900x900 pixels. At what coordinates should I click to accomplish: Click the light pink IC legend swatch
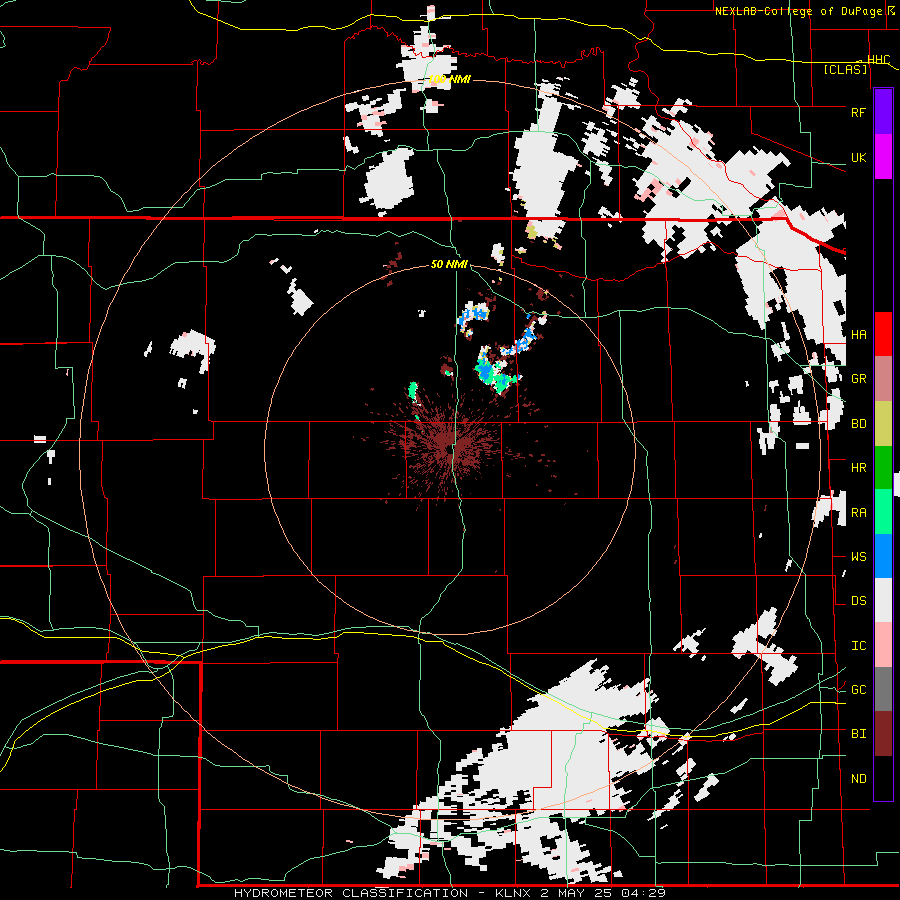pos(883,645)
